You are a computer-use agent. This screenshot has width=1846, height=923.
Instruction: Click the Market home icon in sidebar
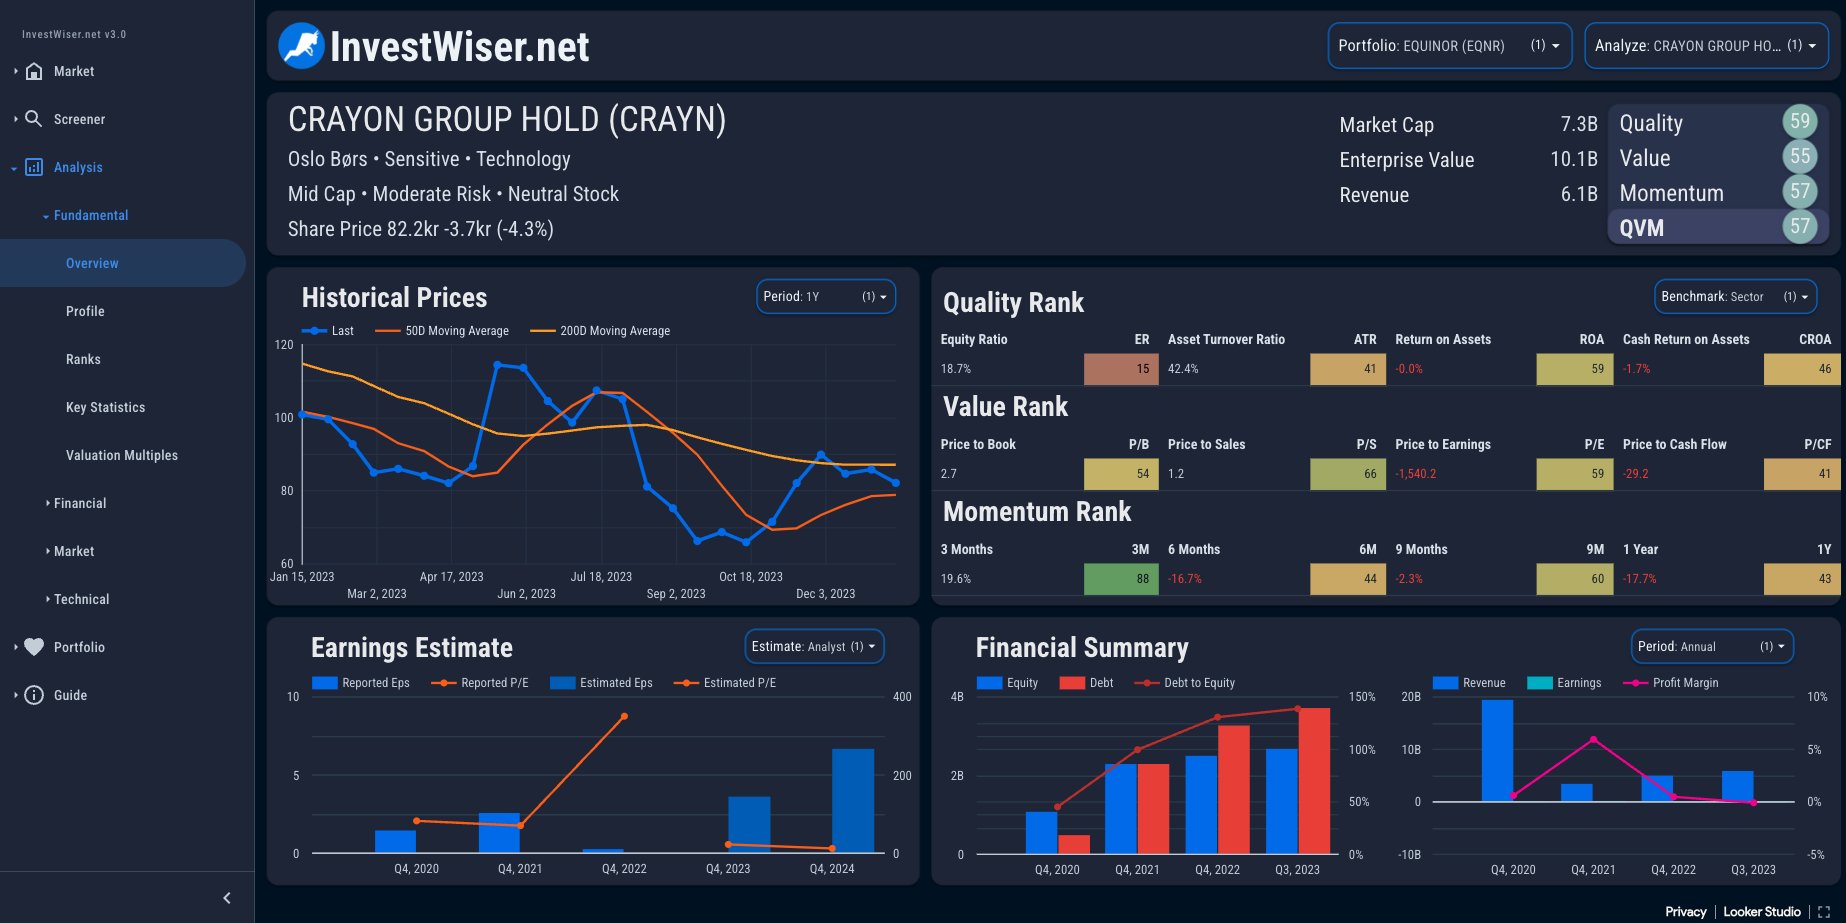34,71
